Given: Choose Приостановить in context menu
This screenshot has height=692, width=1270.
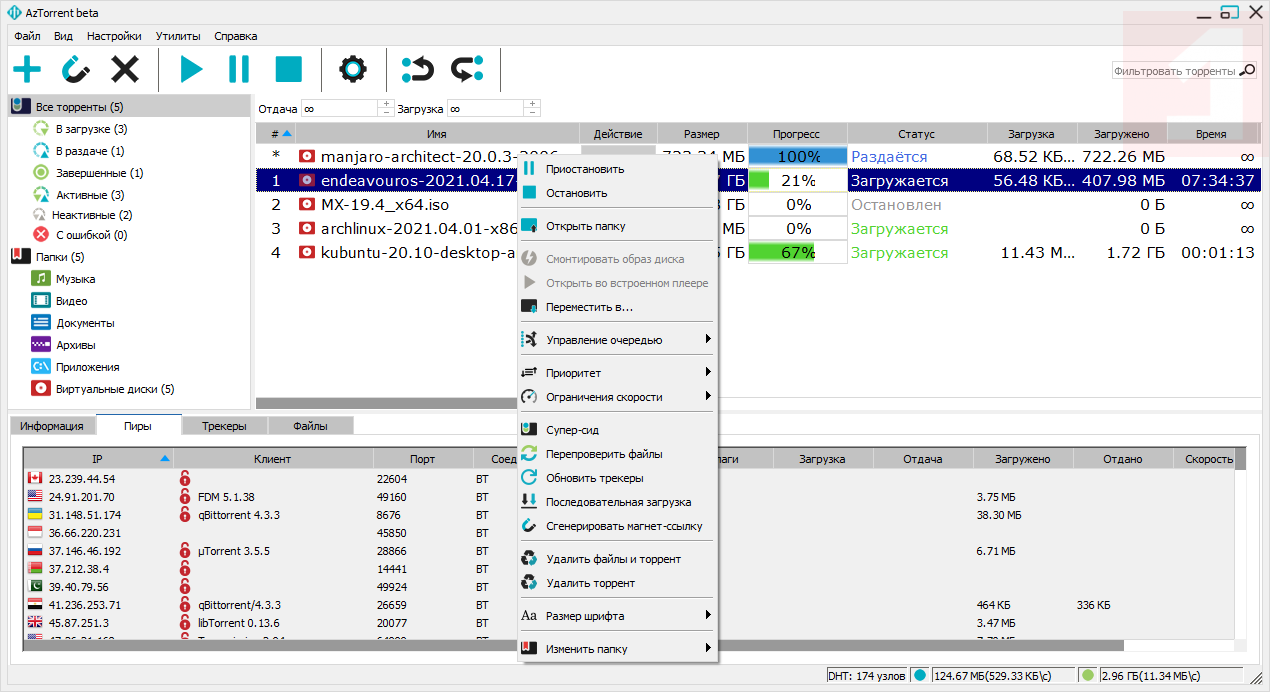Looking at the screenshot, I should click(584, 169).
